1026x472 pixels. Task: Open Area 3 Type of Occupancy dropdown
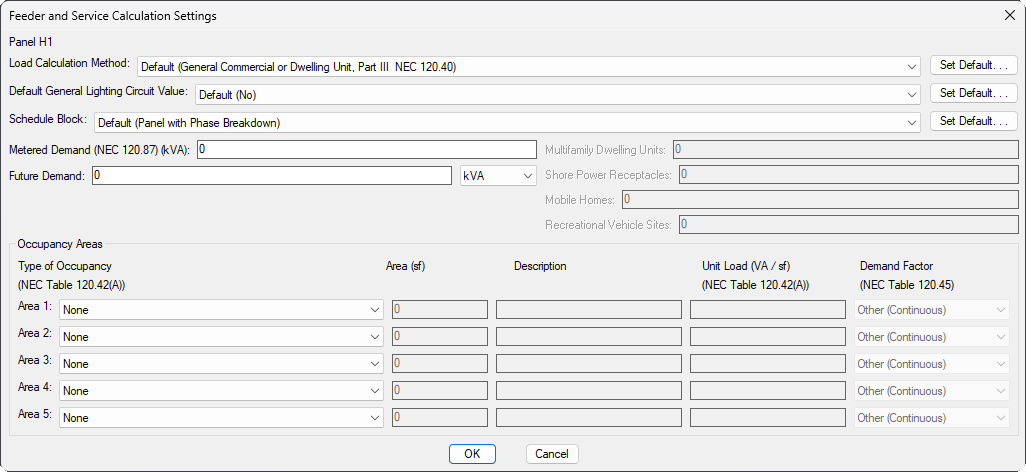pyautogui.click(x=221, y=364)
